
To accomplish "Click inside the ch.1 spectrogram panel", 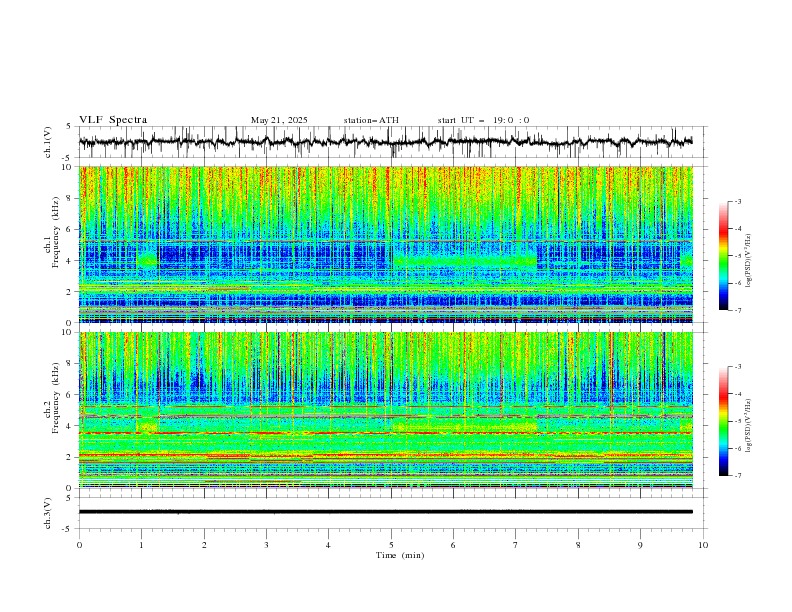I will 385,244.
